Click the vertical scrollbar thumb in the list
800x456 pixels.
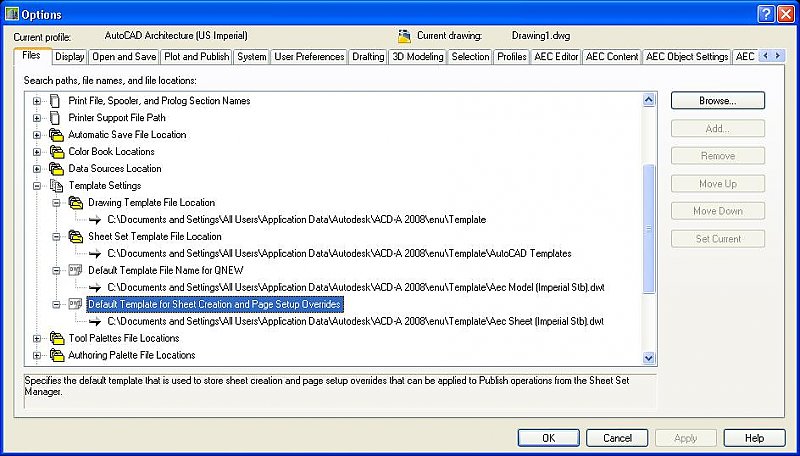(x=649, y=229)
